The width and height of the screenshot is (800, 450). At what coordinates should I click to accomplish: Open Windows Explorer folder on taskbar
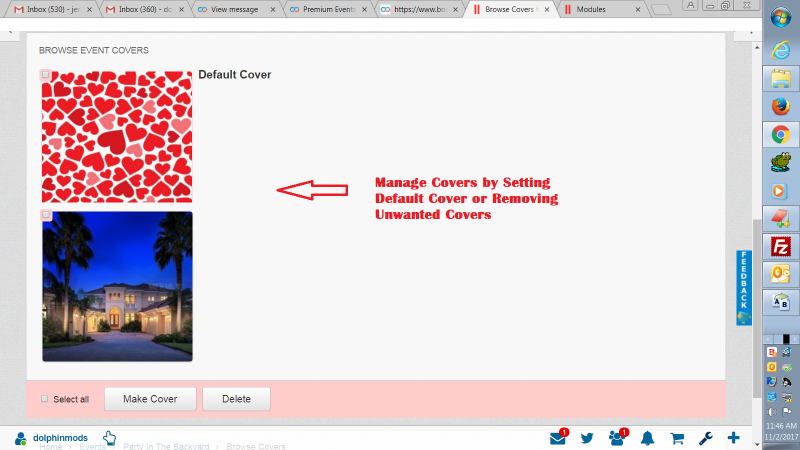tap(781, 79)
